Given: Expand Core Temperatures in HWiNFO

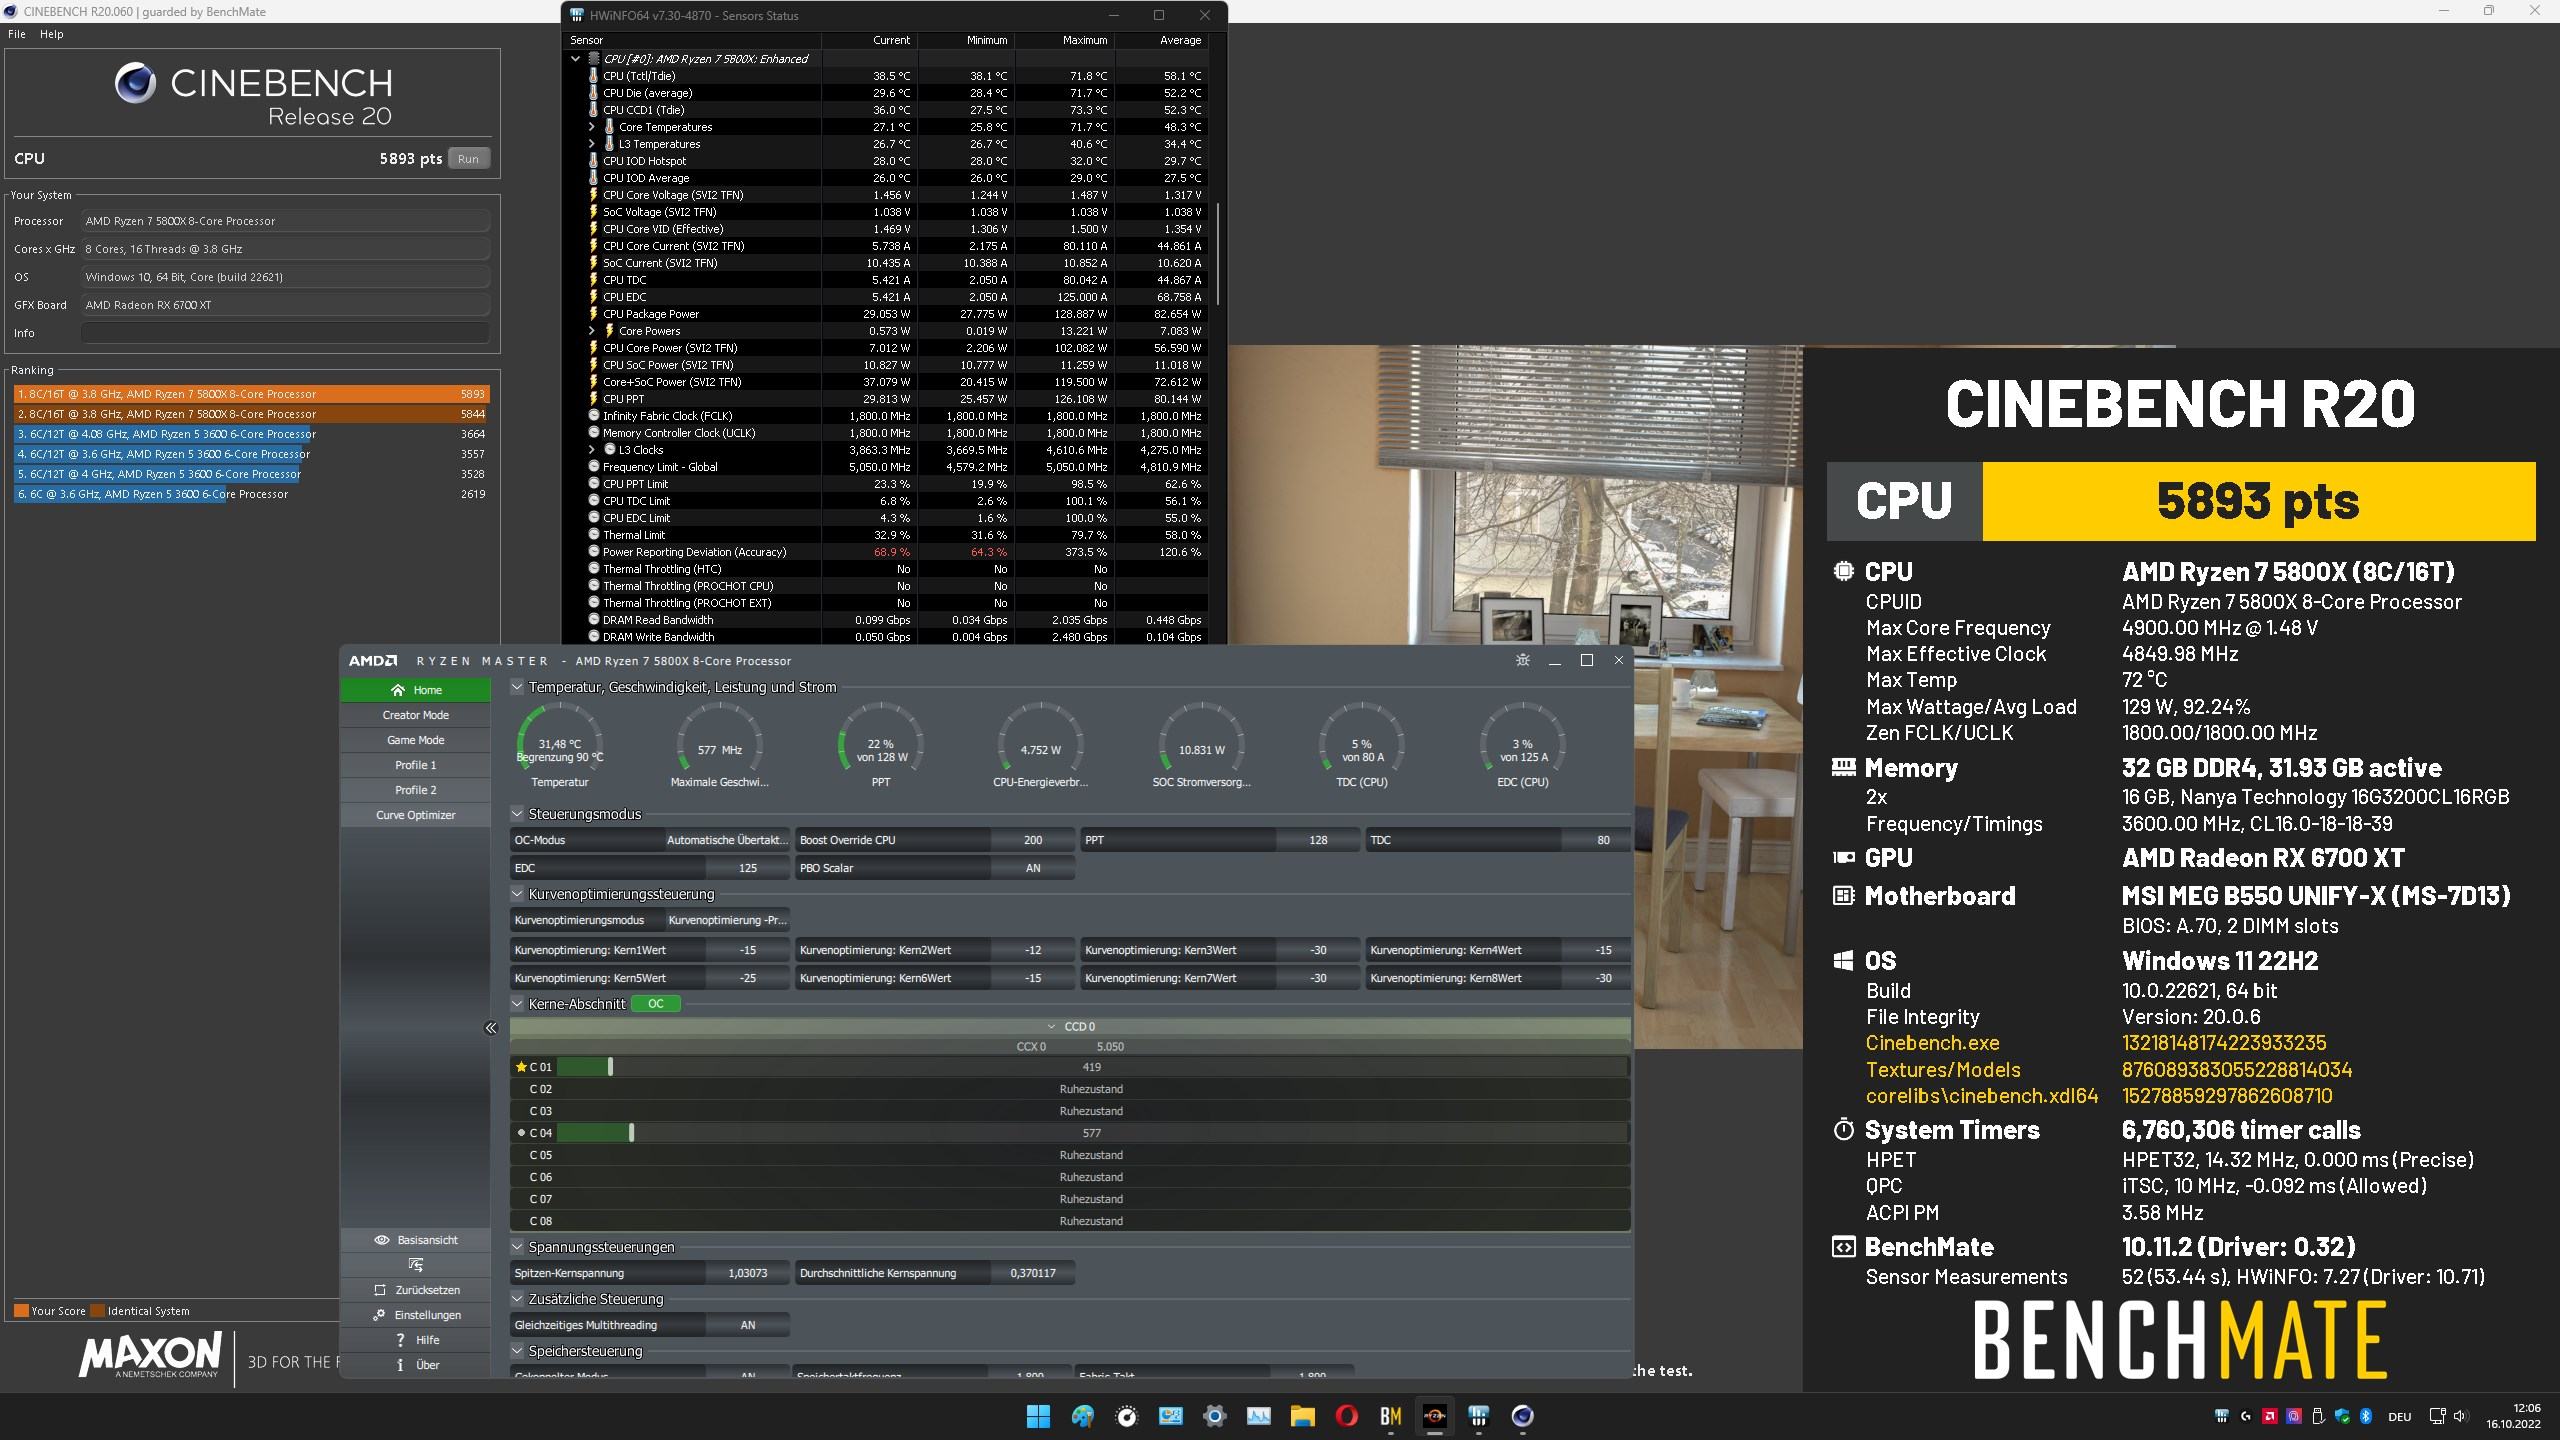Looking at the screenshot, I should [x=592, y=127].
